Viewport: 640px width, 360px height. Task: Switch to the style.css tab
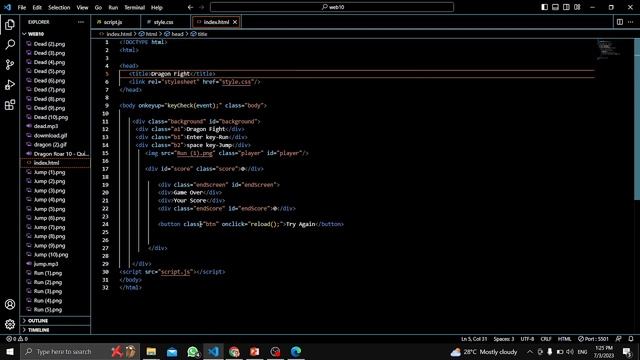pyautogui.click(x=164, y=22)
